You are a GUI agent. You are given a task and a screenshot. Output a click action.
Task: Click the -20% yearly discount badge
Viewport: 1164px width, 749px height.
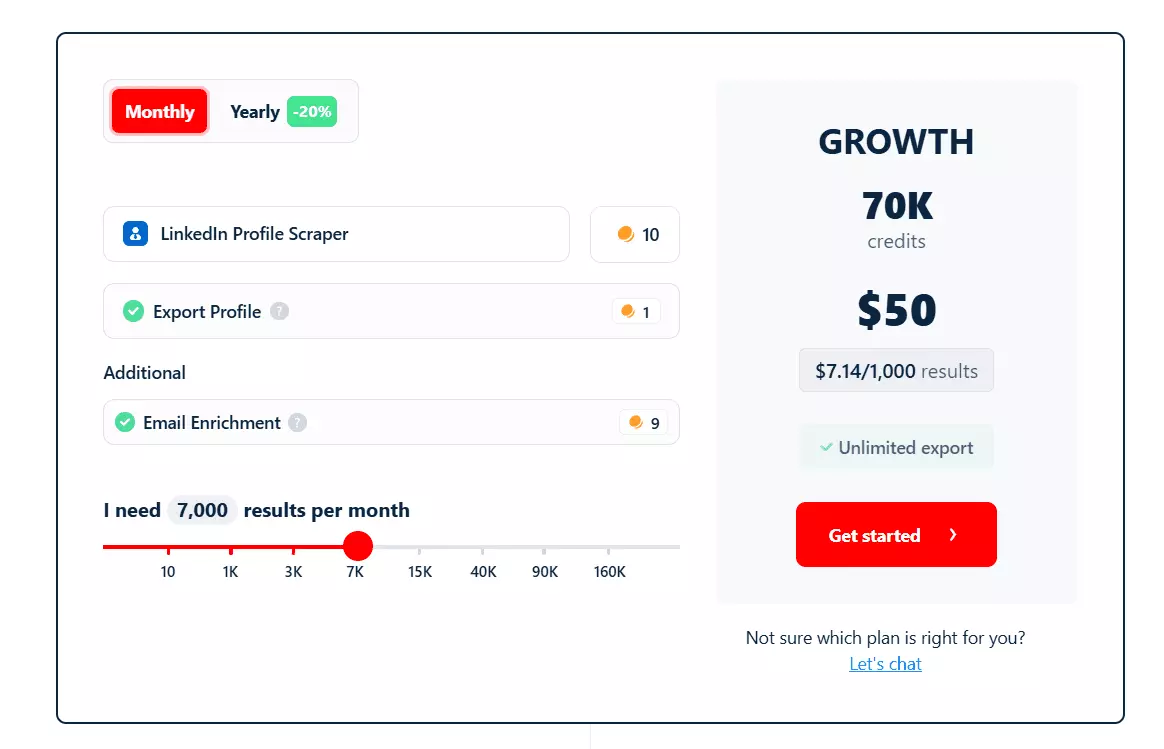coord(311,111)
